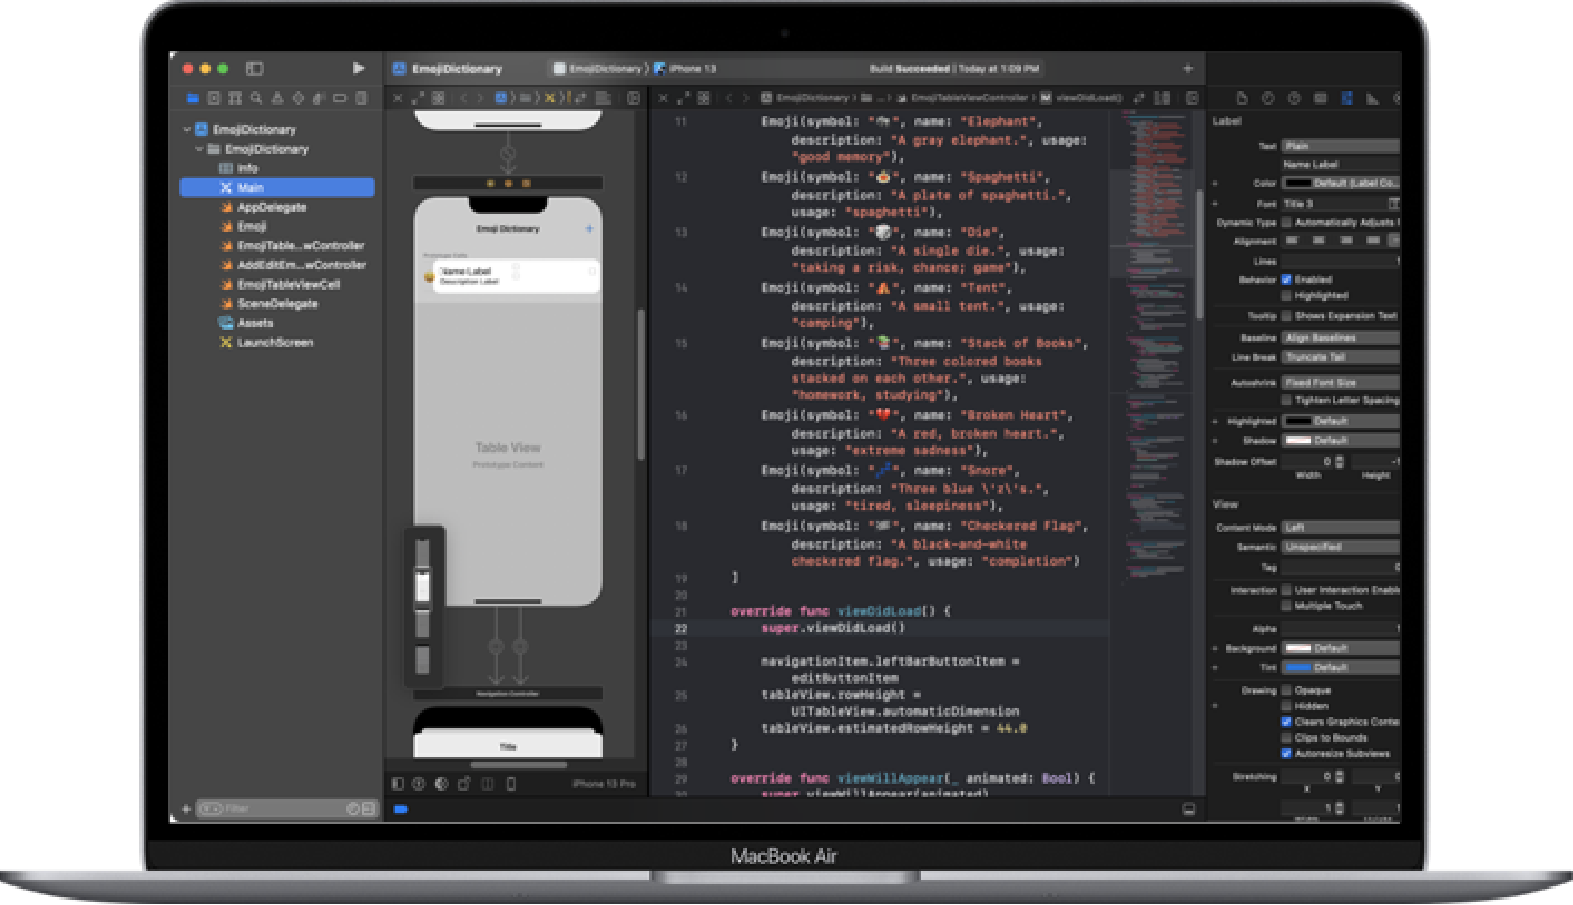The image size is (1573, 905).
Task: Show the Identity inspector icon
Action: coord(1320,98)
